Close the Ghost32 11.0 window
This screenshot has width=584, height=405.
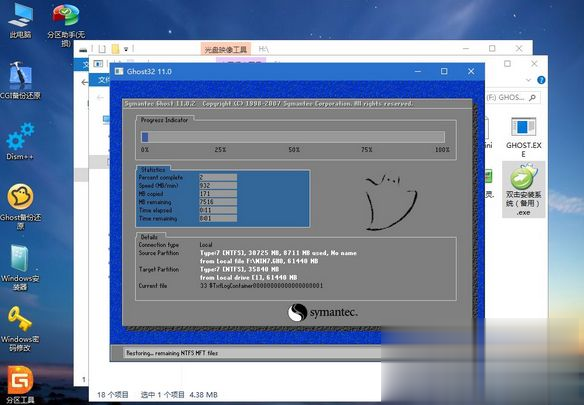pos(471,71)
